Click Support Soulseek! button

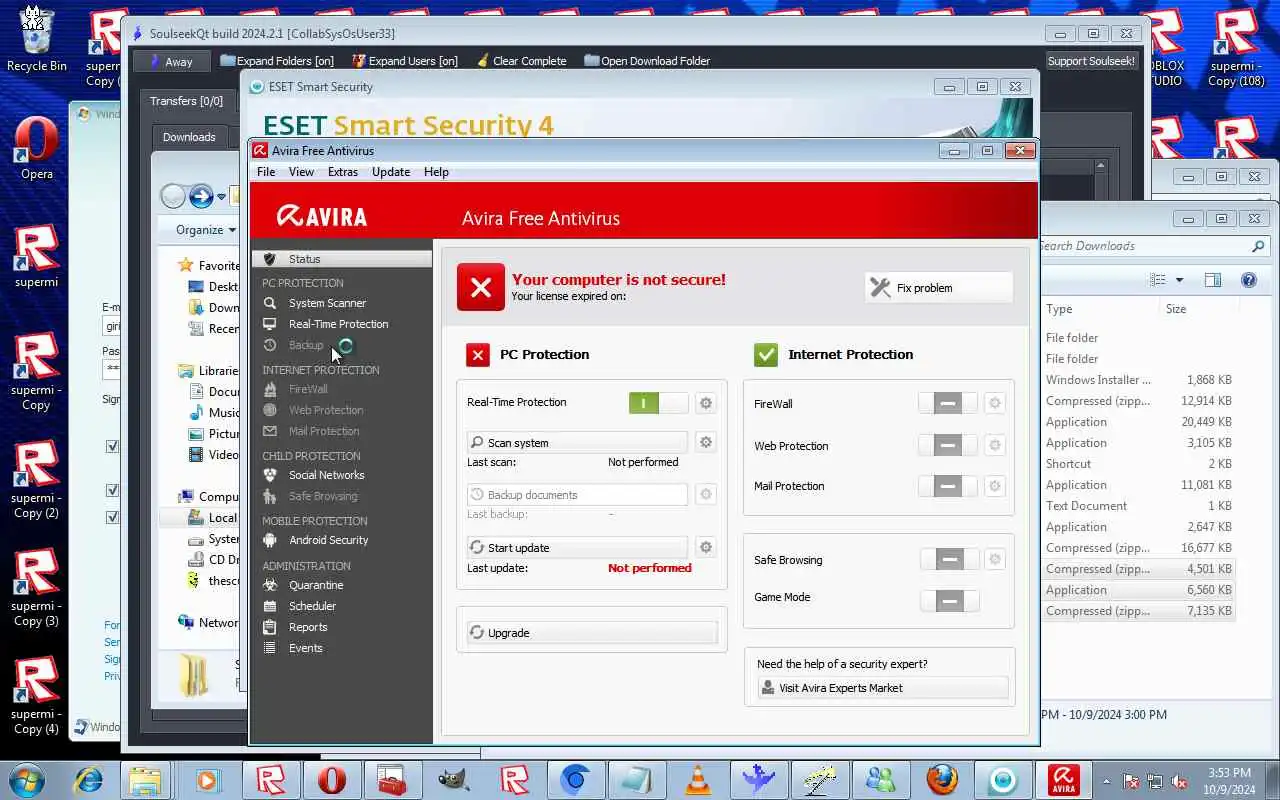tap(1091, 61)
